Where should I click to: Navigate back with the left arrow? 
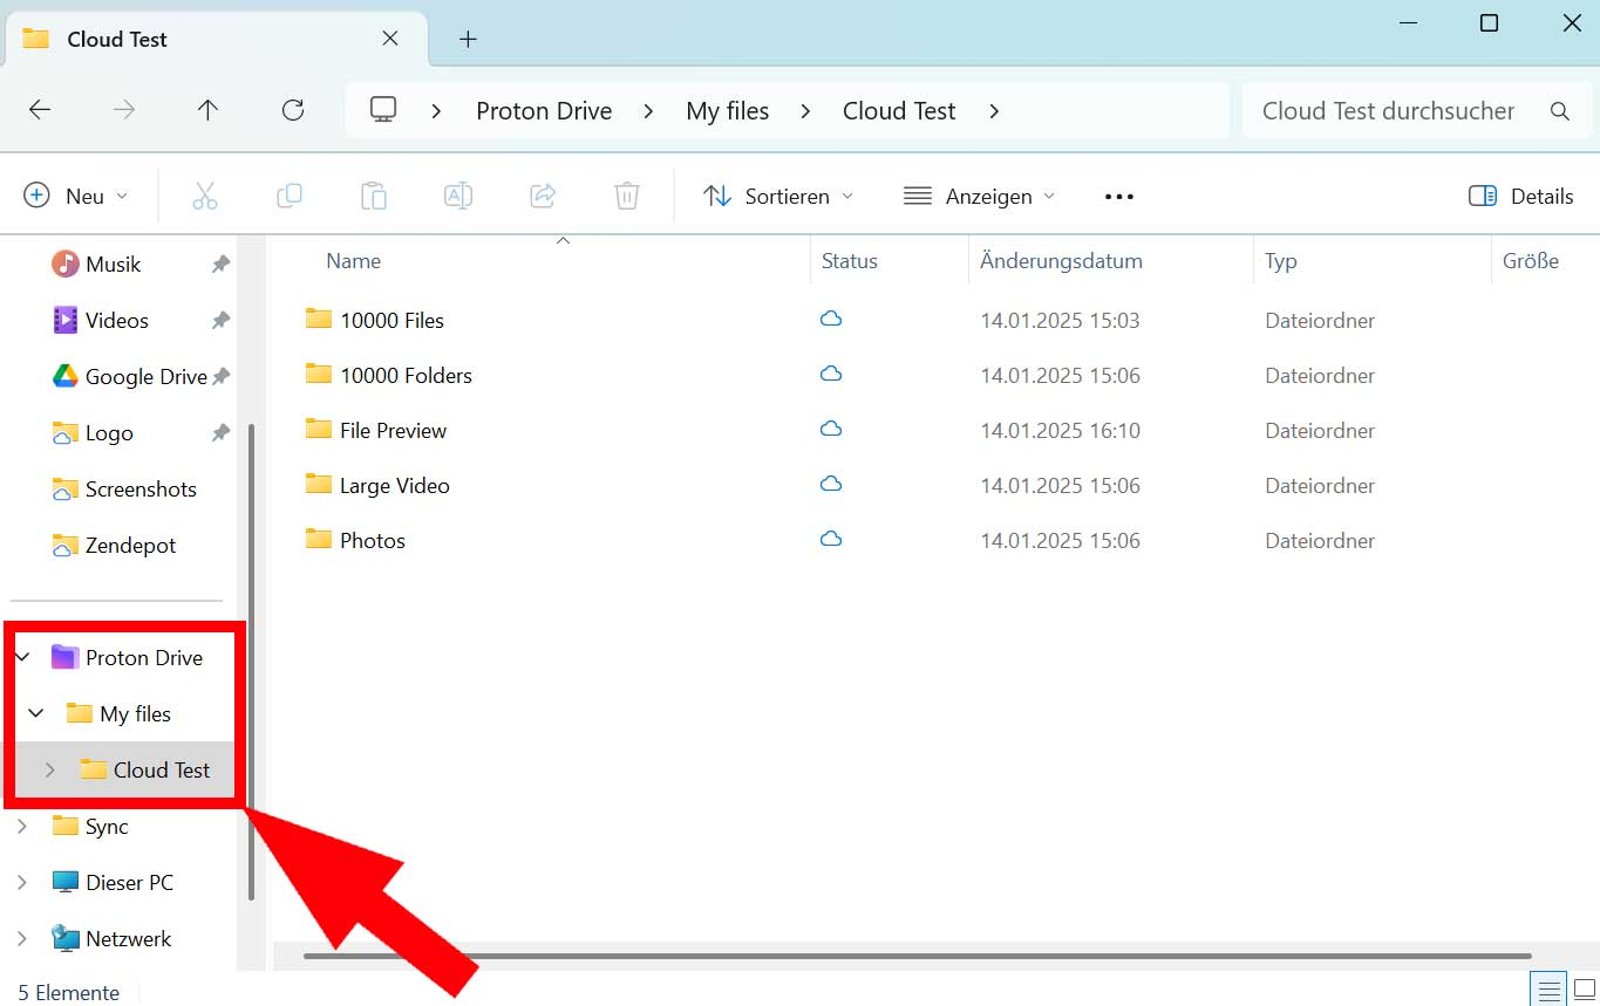coord(40,110)
